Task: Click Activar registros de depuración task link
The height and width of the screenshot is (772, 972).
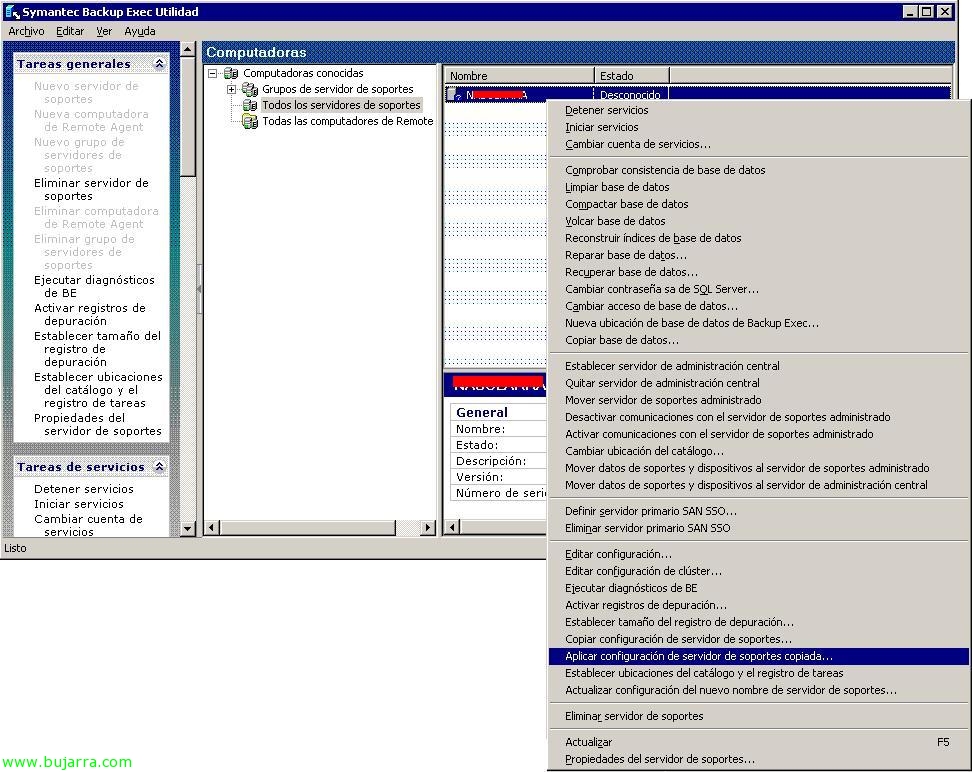Action: pos(90,314)
